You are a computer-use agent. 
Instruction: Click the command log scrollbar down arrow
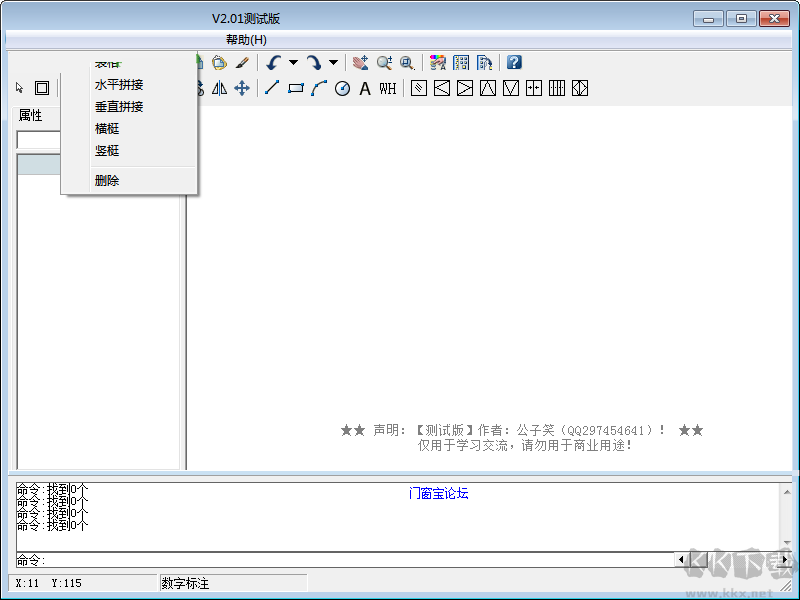(x=787, y=542)
